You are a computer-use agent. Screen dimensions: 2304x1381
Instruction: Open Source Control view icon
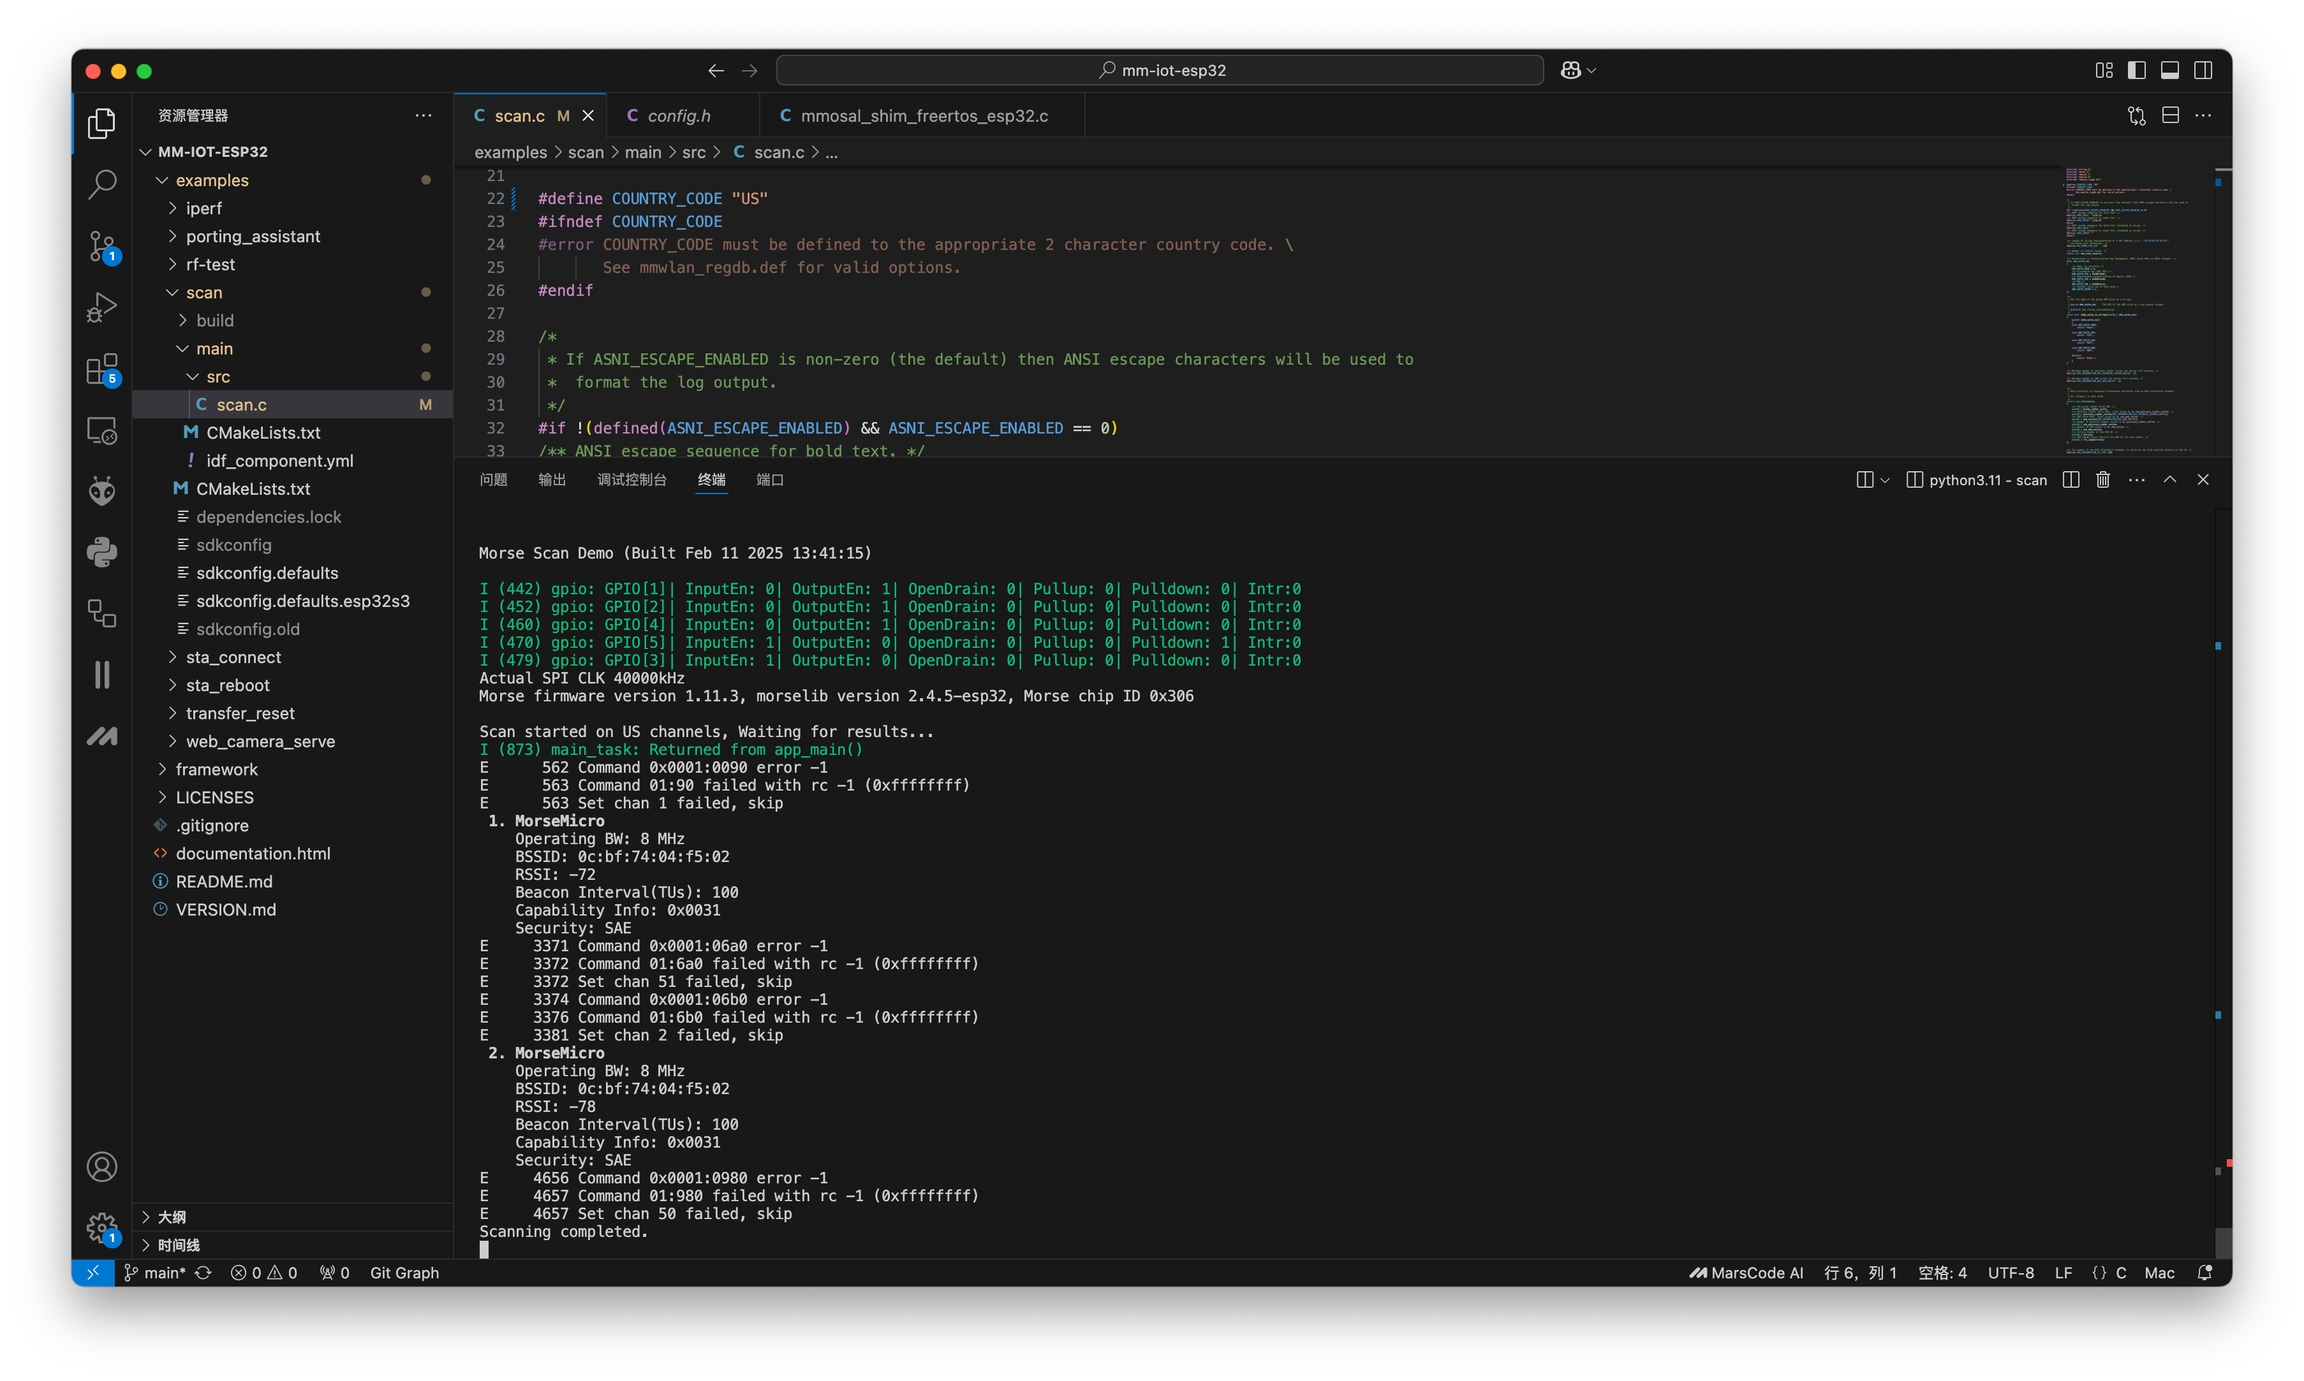pyautogui.click(x=101, y=247)
